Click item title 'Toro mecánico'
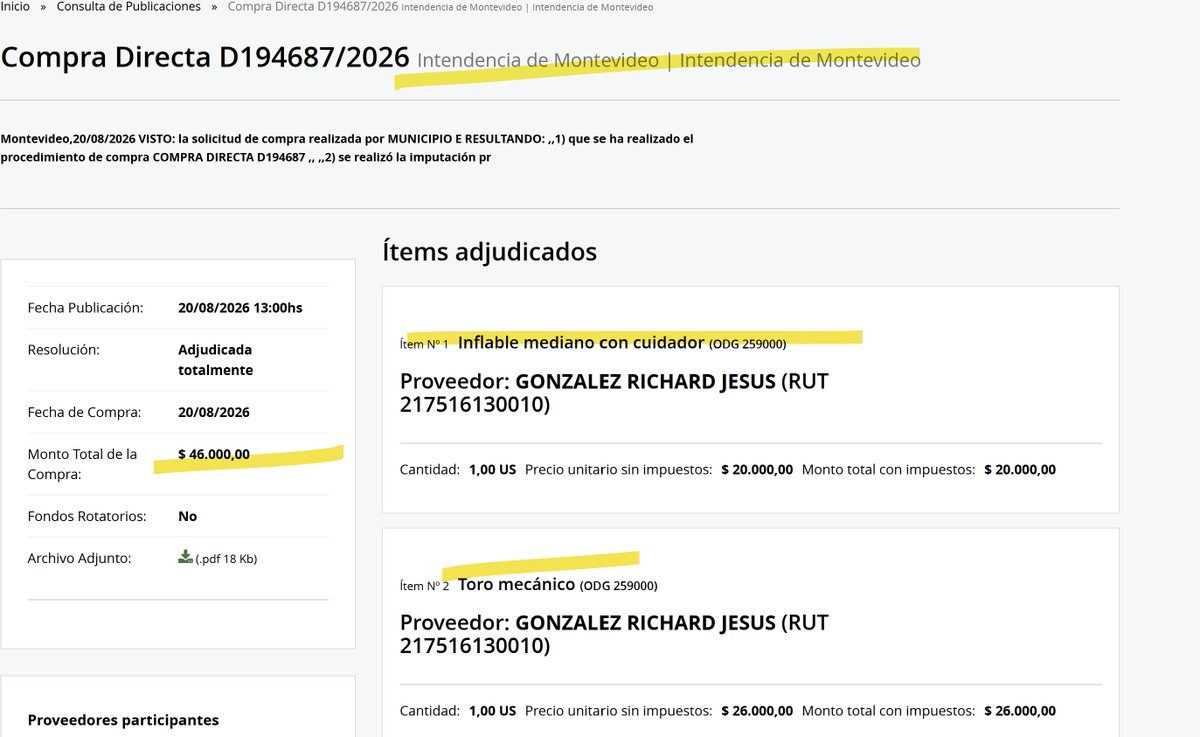The height and width of the screenshot is (737, 1200). point(516,584)
